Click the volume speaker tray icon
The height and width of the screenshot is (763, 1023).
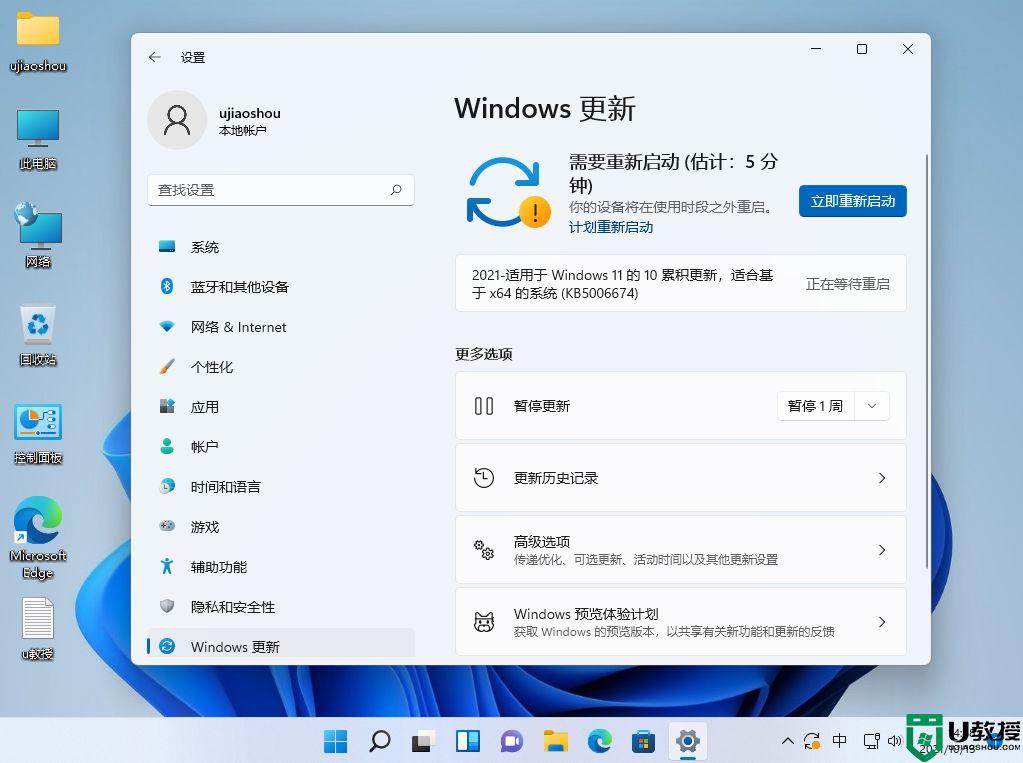click(x=894, y=741)
